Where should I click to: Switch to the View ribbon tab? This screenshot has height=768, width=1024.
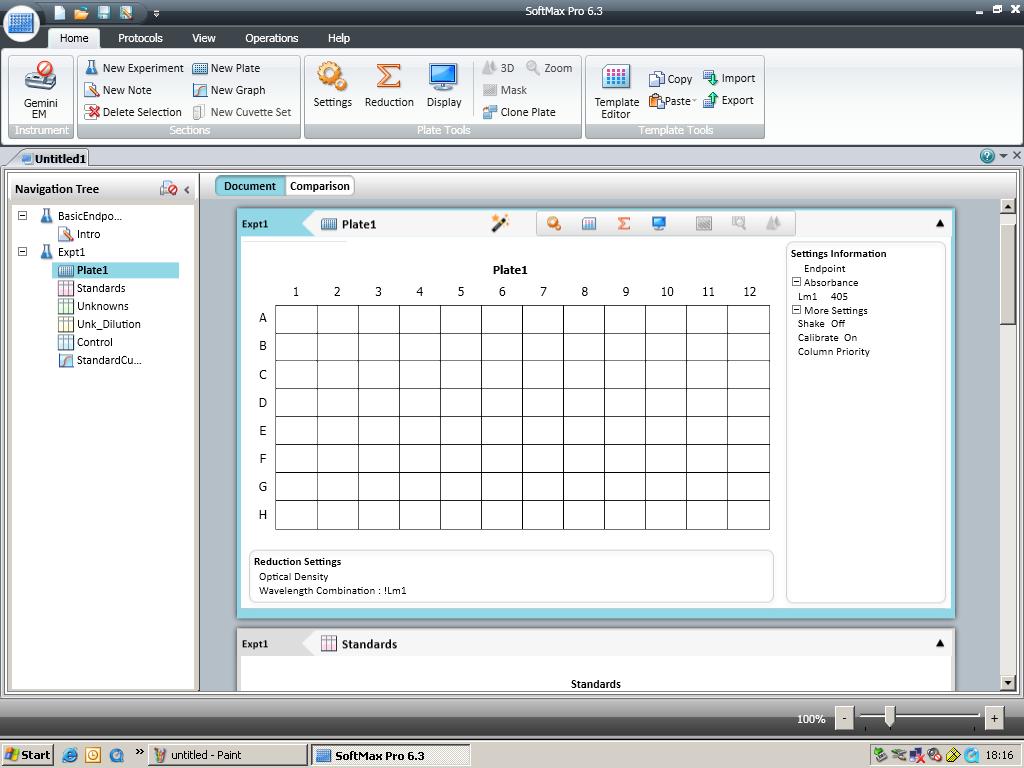[x=204, y=38]
